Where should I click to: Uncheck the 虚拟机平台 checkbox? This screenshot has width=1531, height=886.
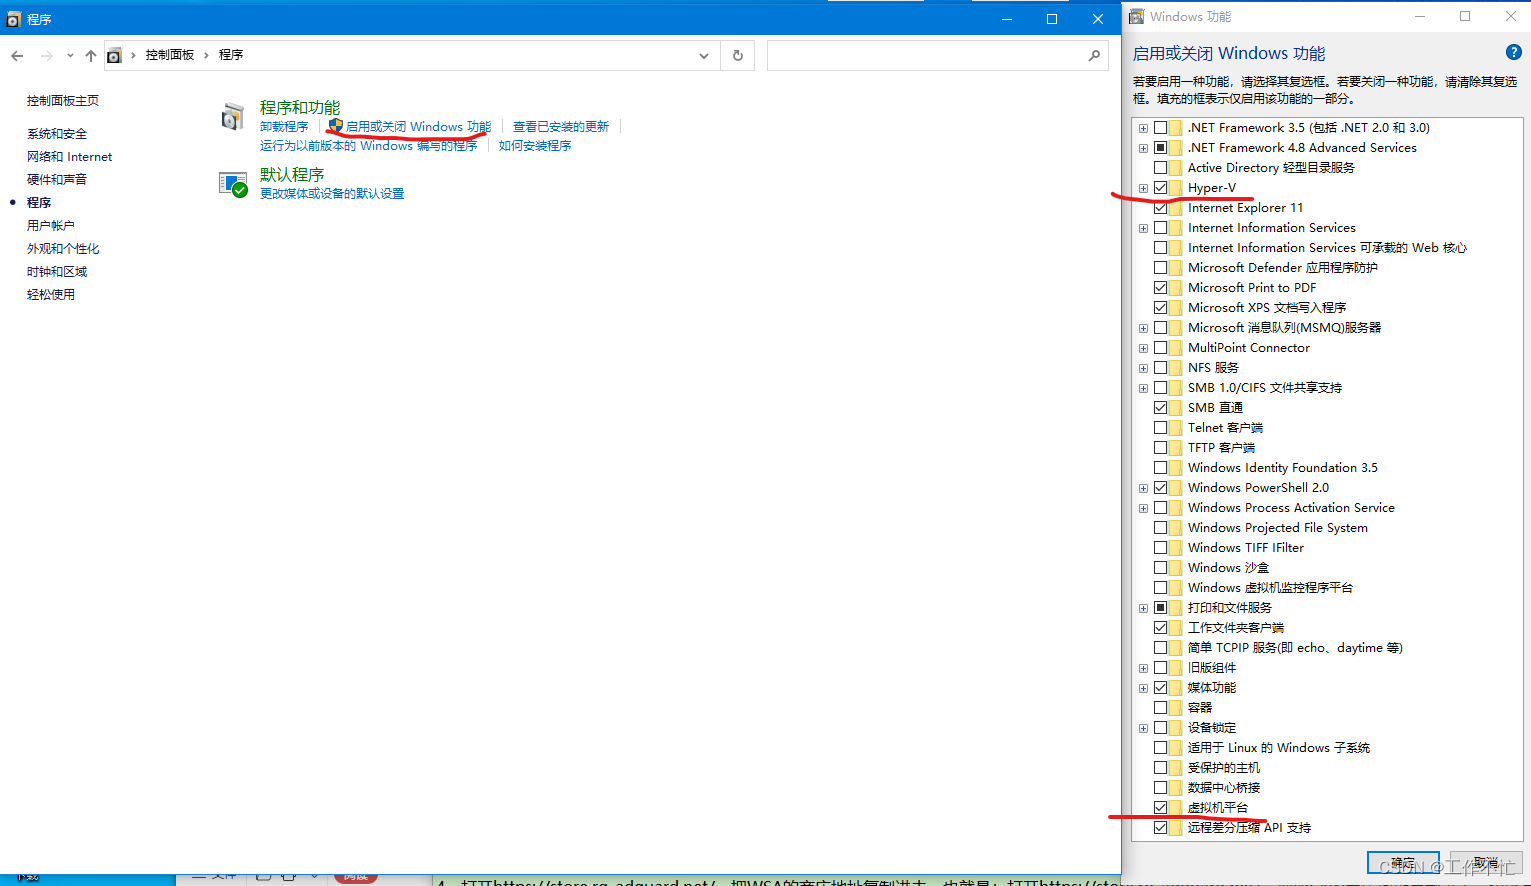pyautogui.click(x=1161, y=808)
